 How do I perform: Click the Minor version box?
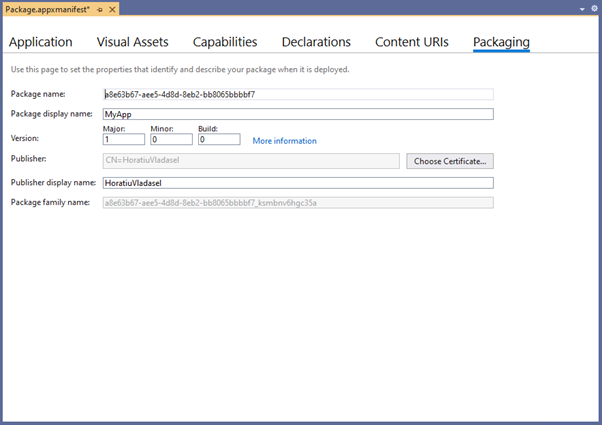point(171,139)
